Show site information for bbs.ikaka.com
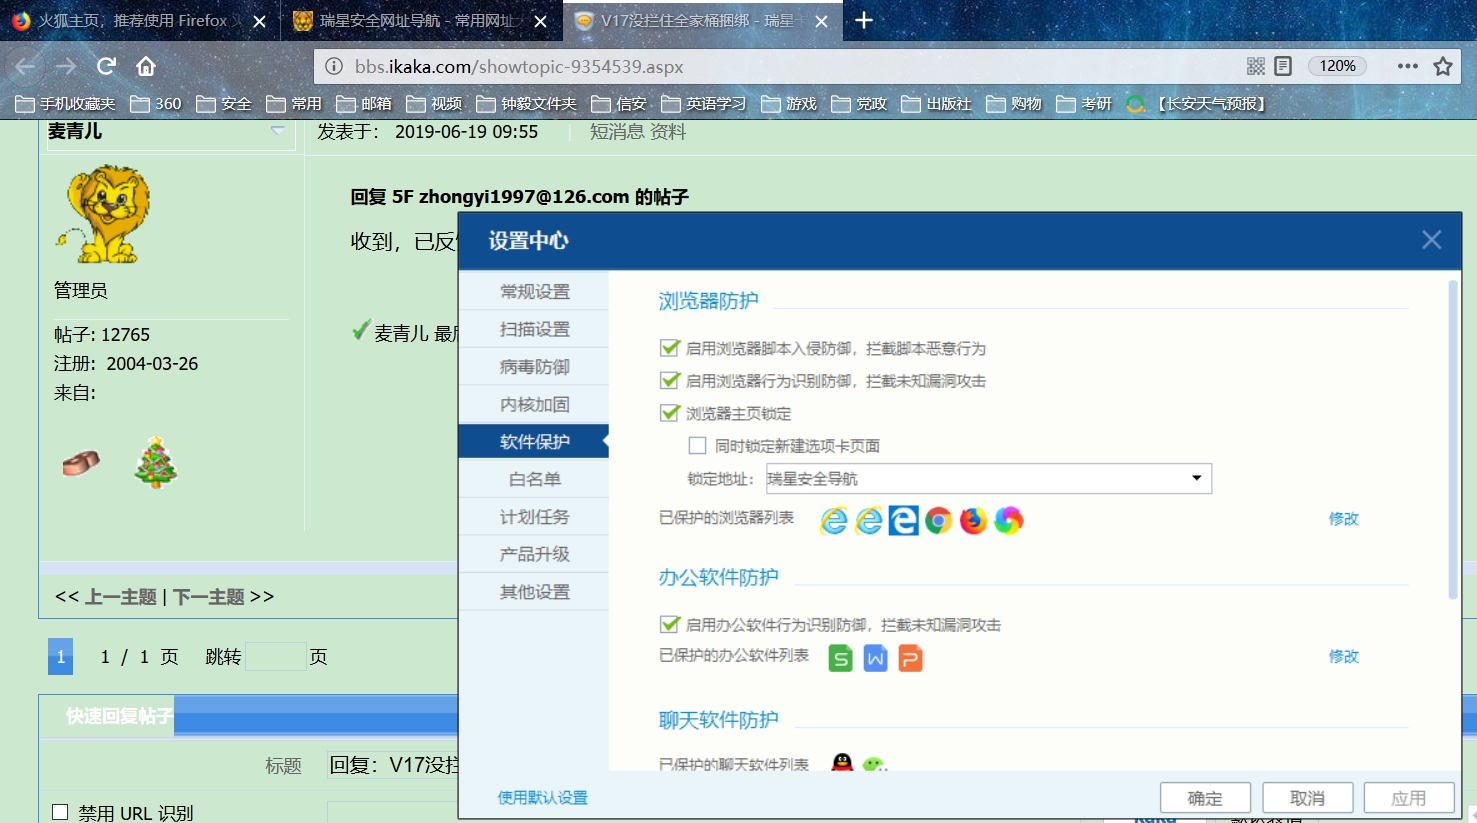 (x=334, y=67)
